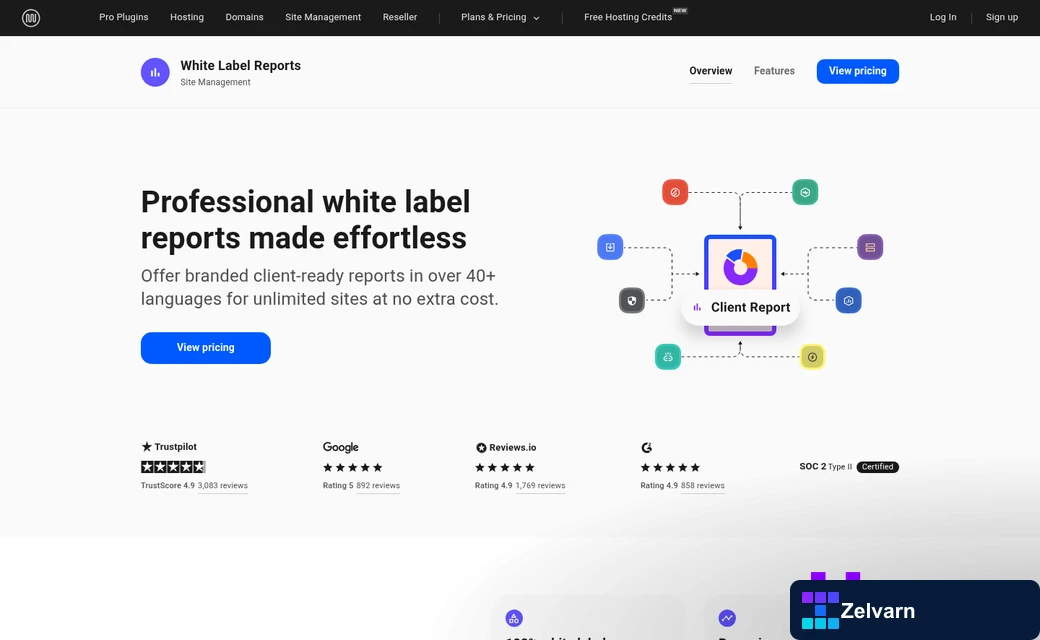
Task: Click the red icon in the diagram
Action: point(675,192)
